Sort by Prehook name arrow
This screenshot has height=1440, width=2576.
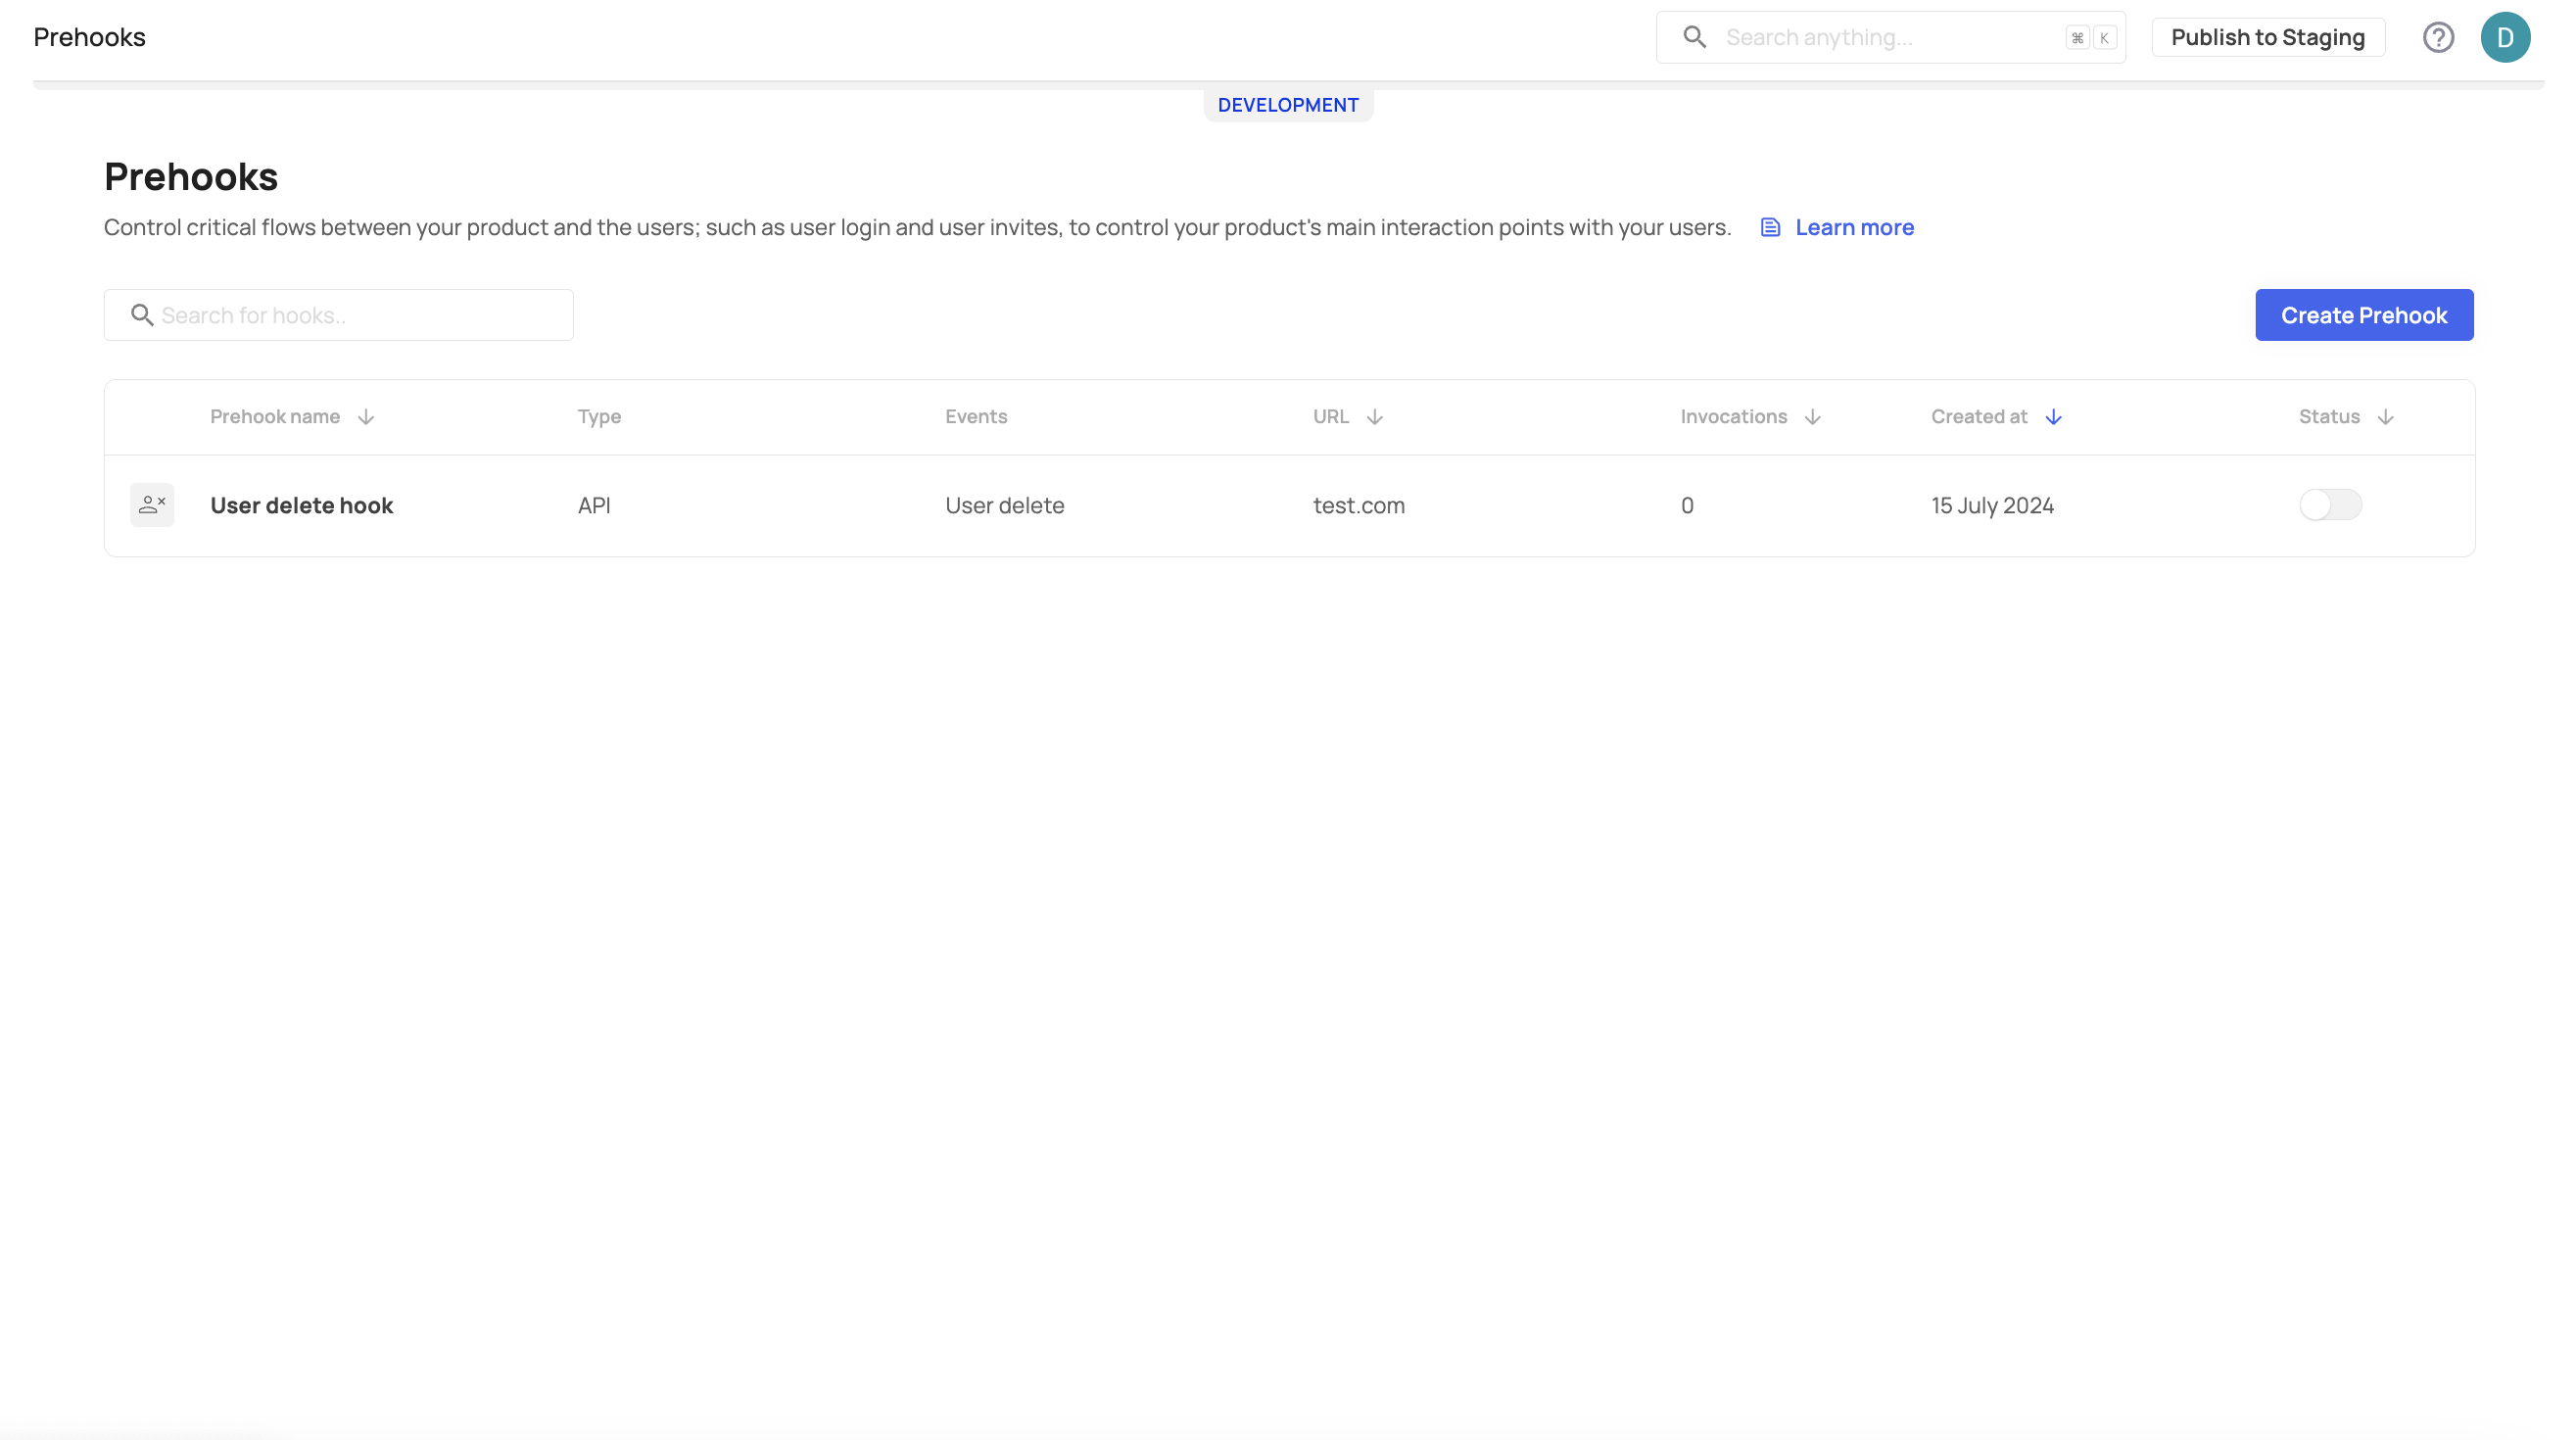366,417
